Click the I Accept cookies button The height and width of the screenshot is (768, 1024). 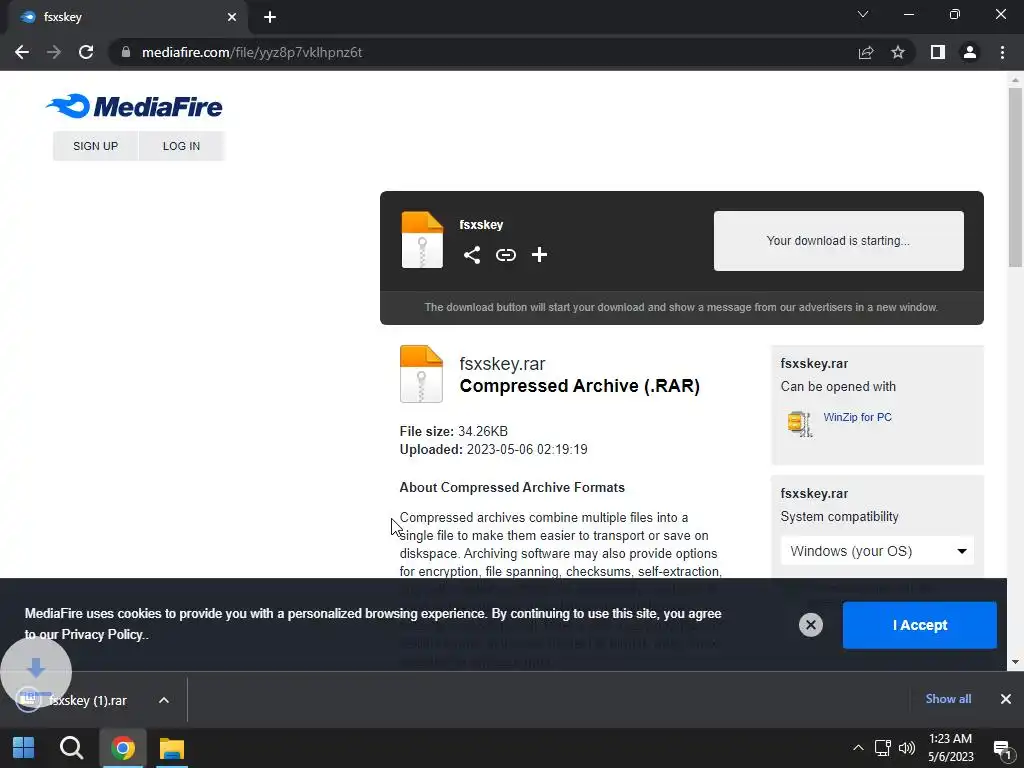pos(920,625)
